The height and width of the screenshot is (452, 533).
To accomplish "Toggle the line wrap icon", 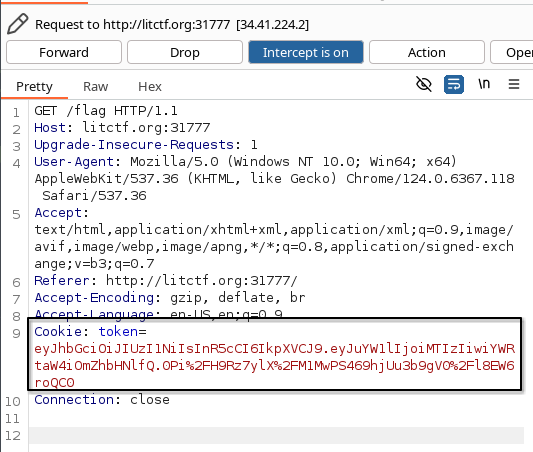I will (x=454, y=84).
